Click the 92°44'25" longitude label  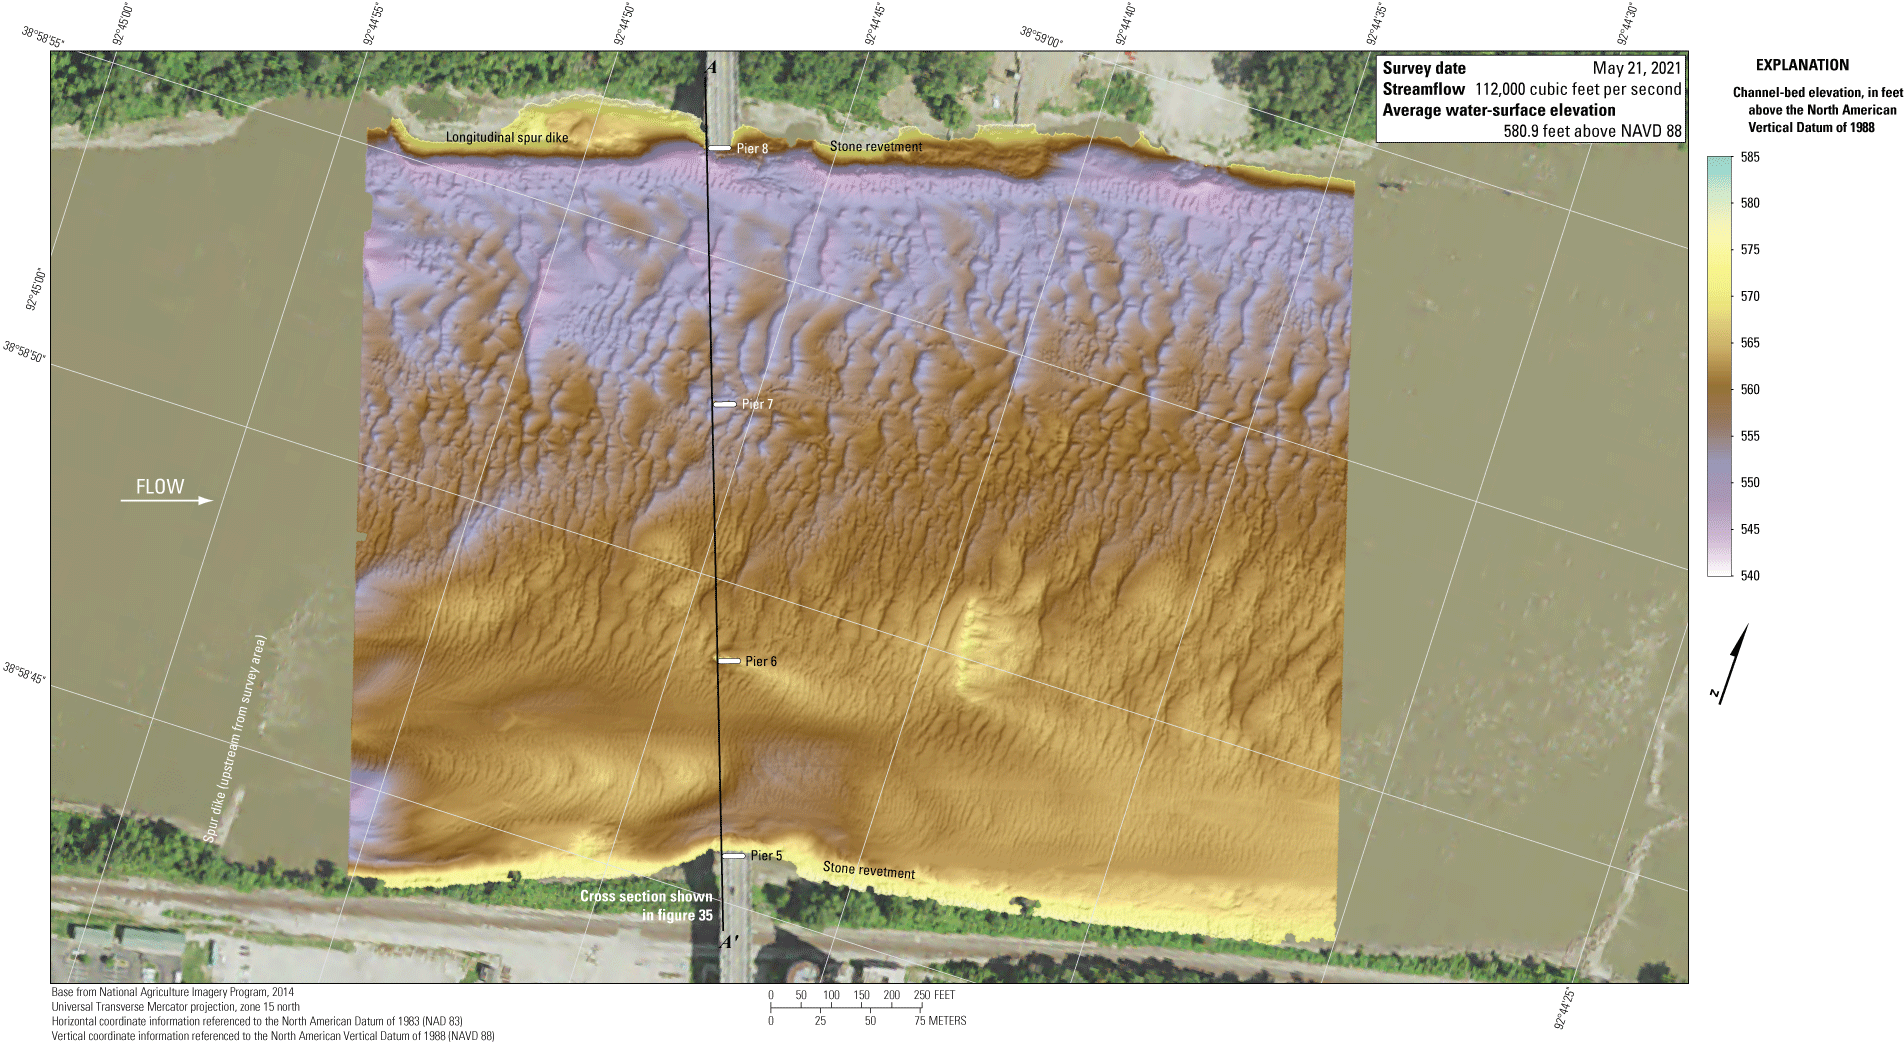click(x=1564, y=1009)
